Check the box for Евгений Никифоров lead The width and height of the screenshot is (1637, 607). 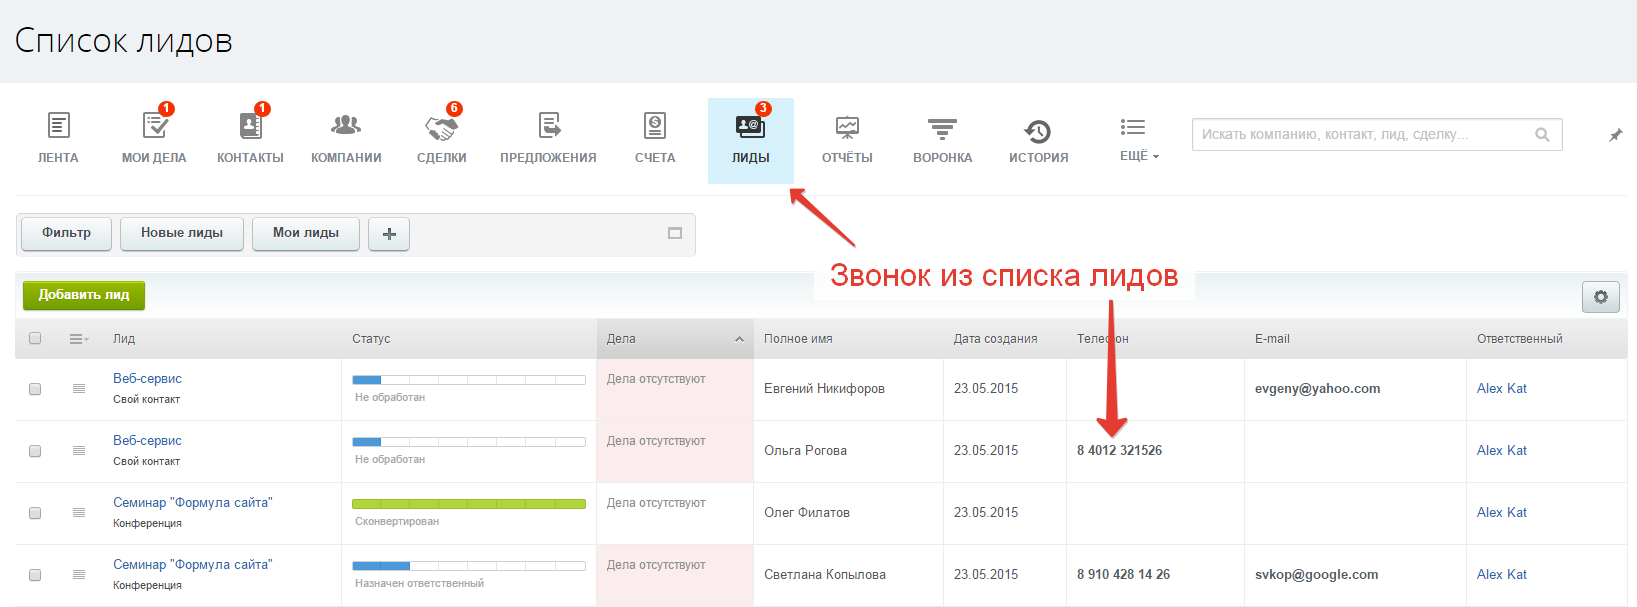(35, 389)
